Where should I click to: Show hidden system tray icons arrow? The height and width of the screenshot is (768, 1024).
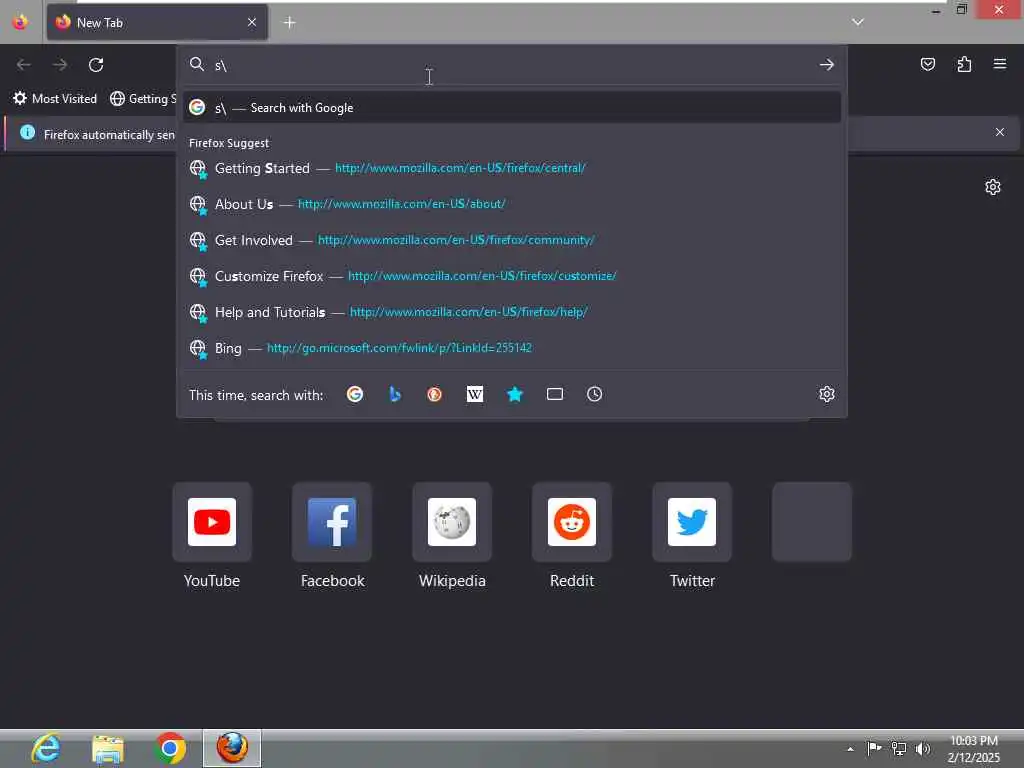click(850, 749)
